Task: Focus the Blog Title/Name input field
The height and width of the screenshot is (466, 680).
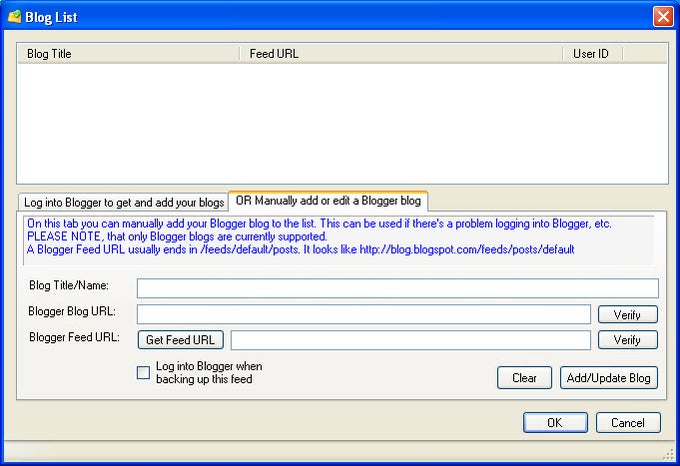Action: 398,288
